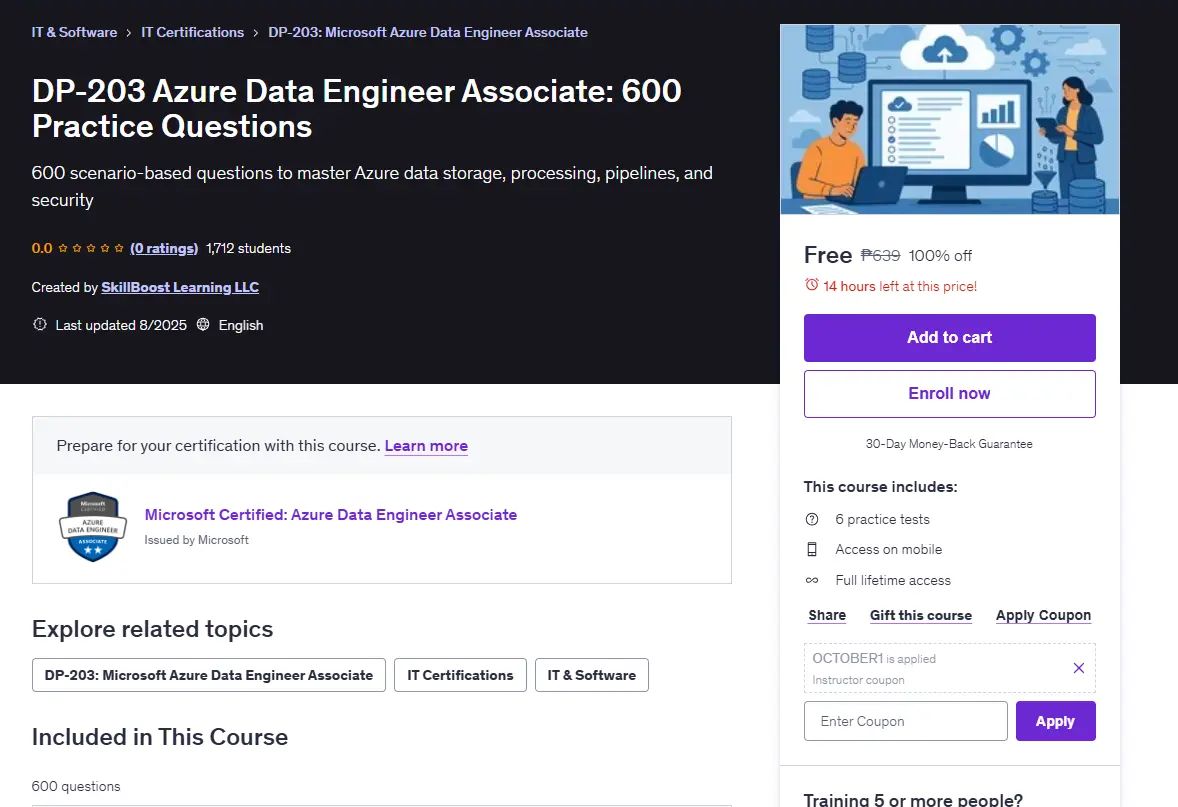Click the rating stars row
The image size is (1178, 807).
pos(91,248)
